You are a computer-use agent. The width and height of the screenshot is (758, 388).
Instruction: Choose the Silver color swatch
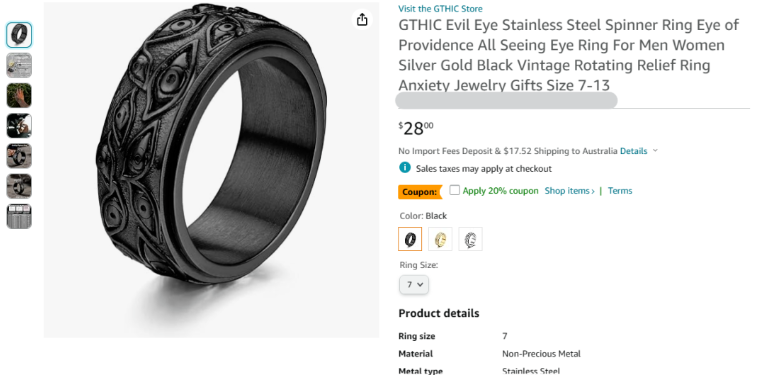(x=470, y=239)
